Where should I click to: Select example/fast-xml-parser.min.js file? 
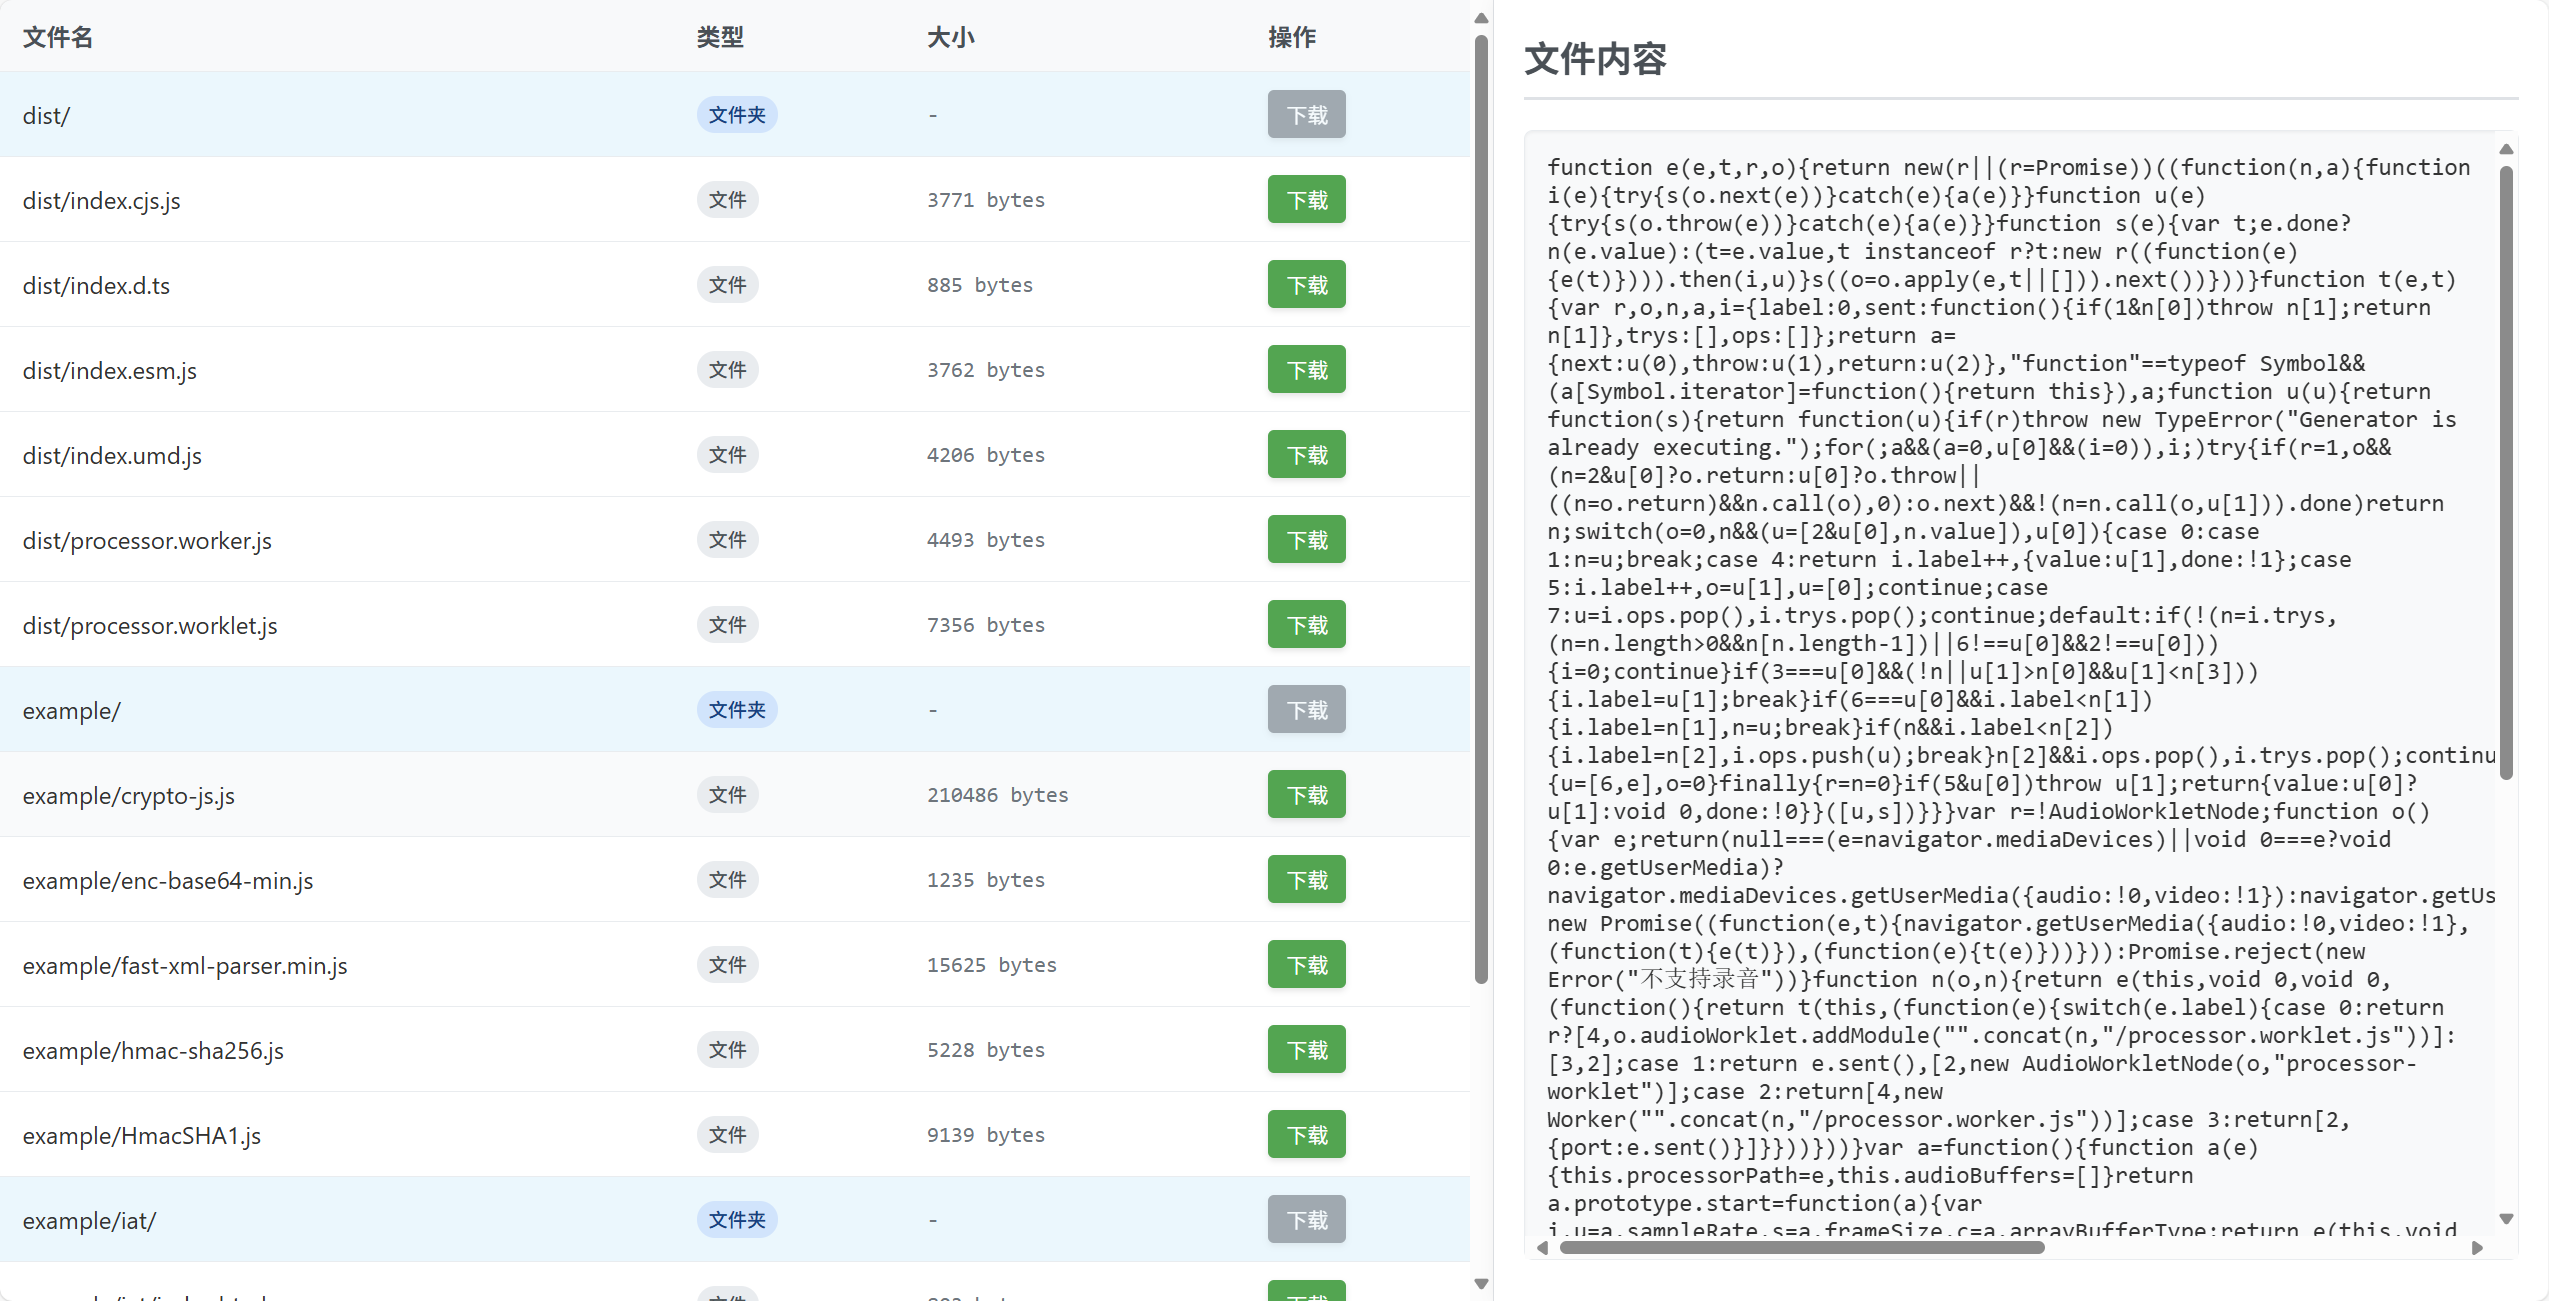click(x=185, y=966)
